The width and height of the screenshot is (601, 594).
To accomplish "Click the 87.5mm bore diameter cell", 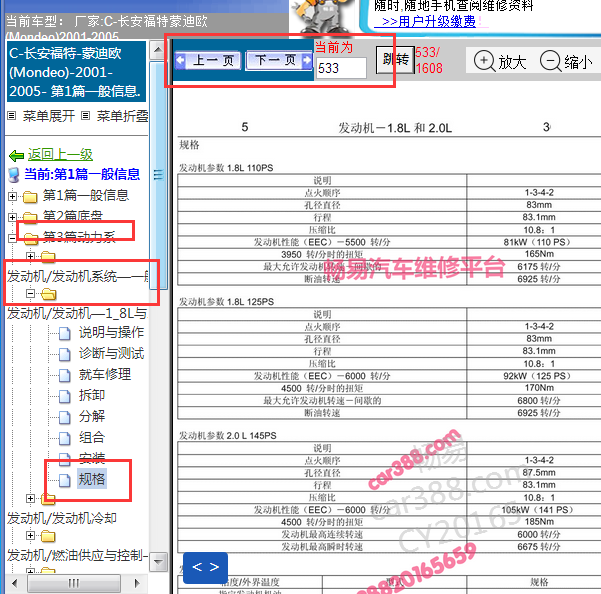I will click(x=539, y=473).
